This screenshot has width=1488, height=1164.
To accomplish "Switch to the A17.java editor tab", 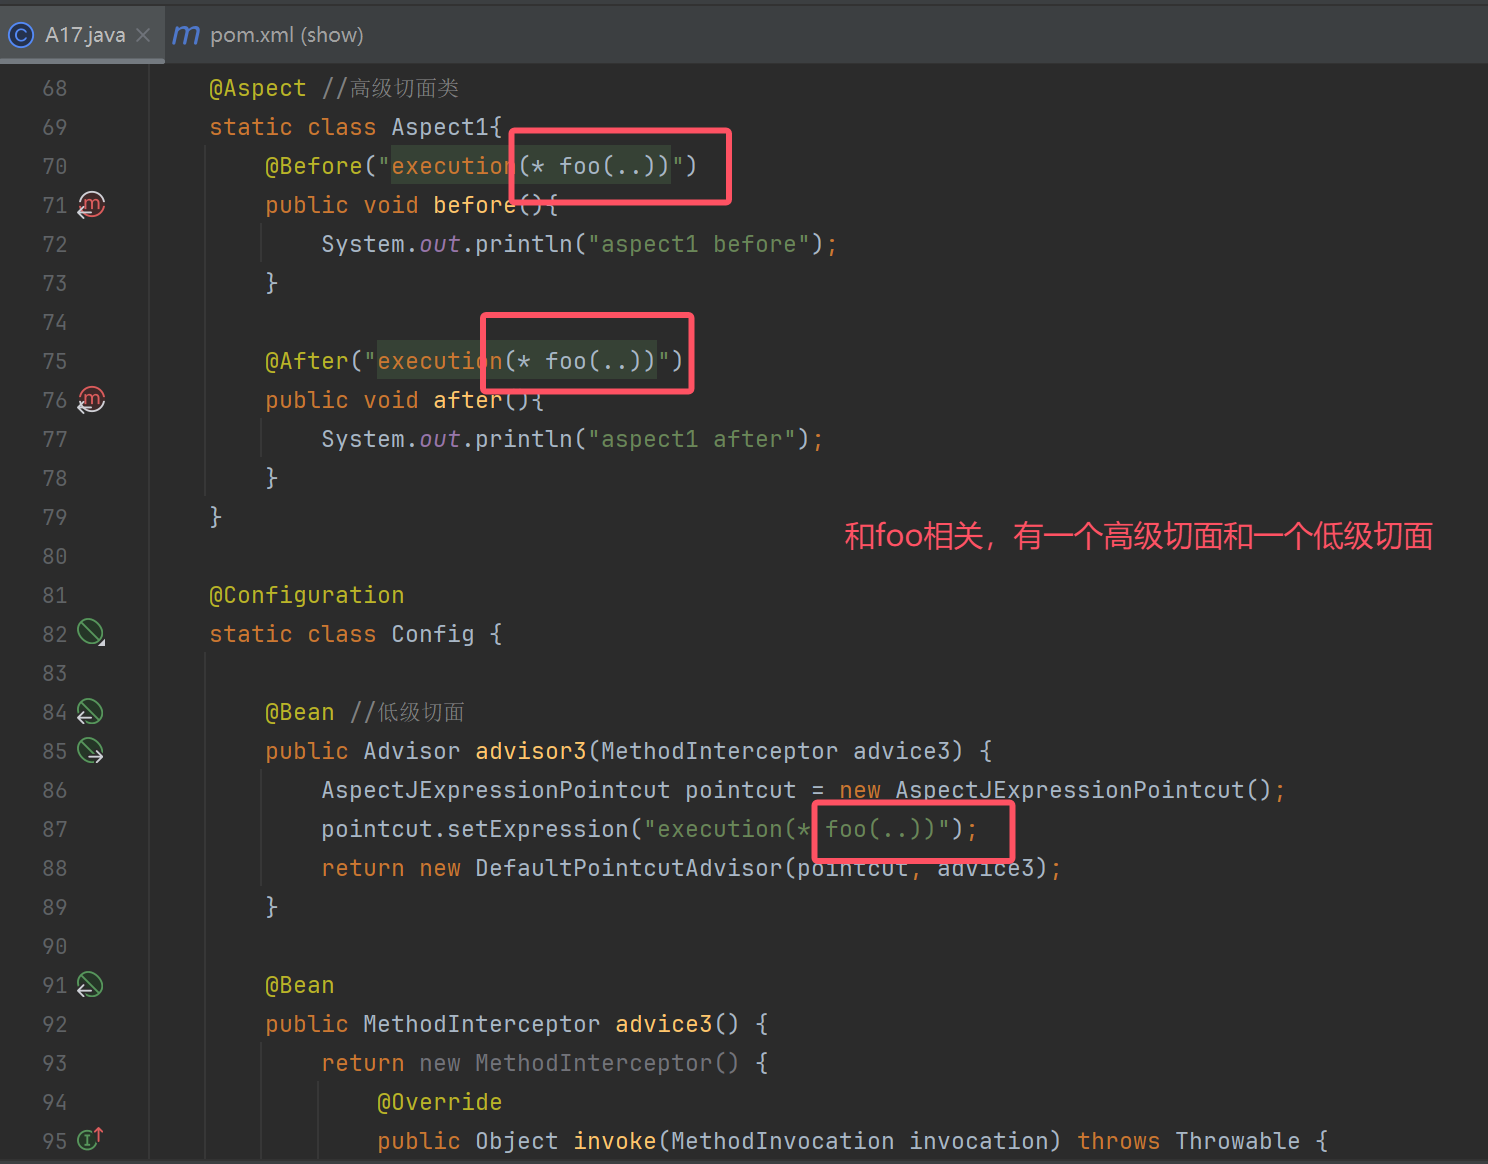I will tap(82, 35).
